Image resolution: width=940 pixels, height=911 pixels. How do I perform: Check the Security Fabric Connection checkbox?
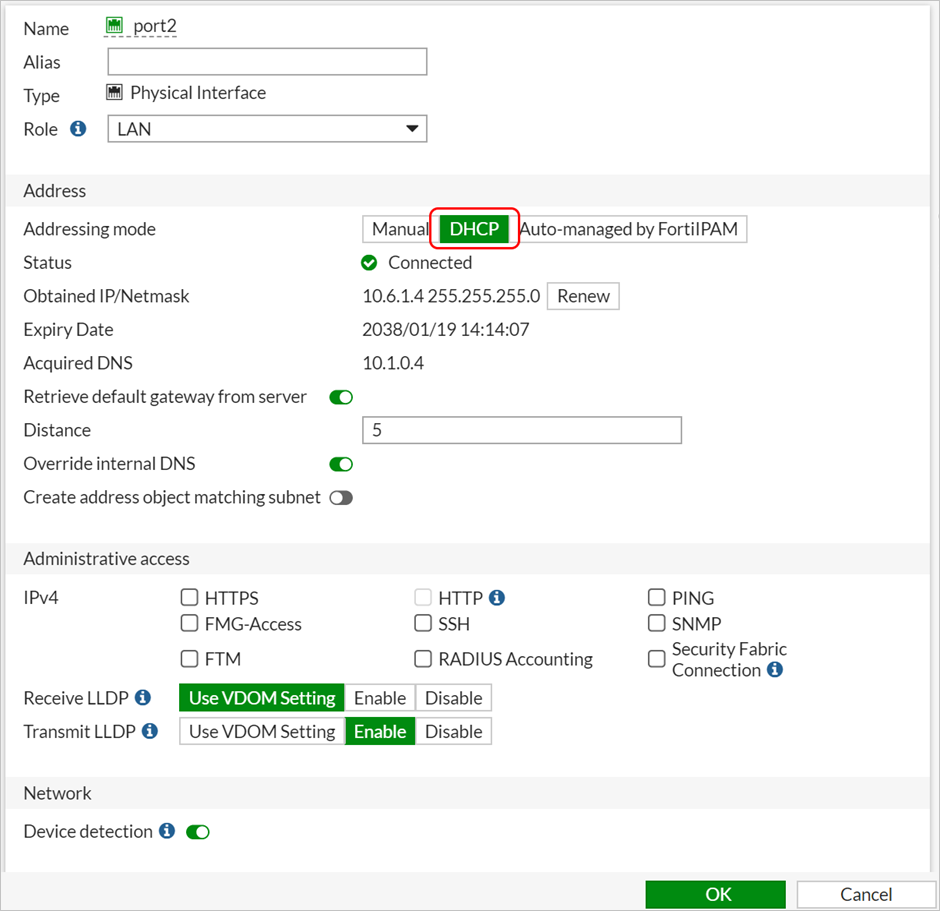click(x=656, y=659)
